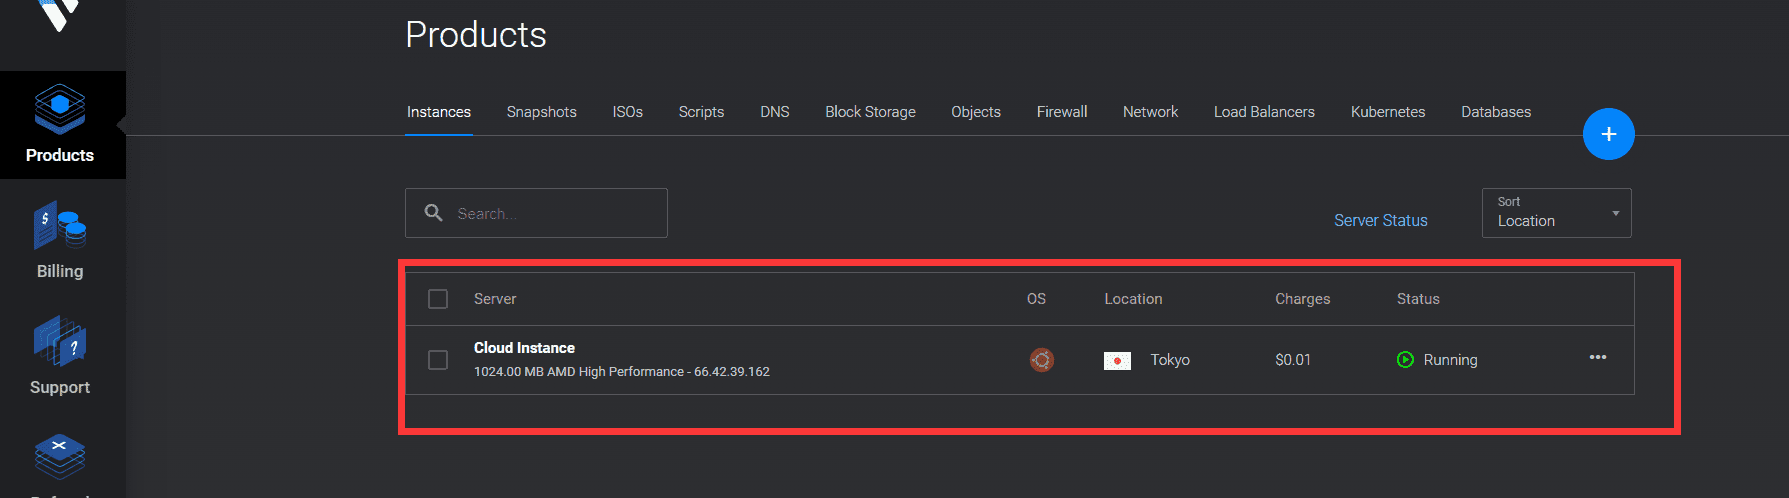Check the Cloud Instance row checkbox
This screenshot has width=1789, height=498.
pos(438,360)
